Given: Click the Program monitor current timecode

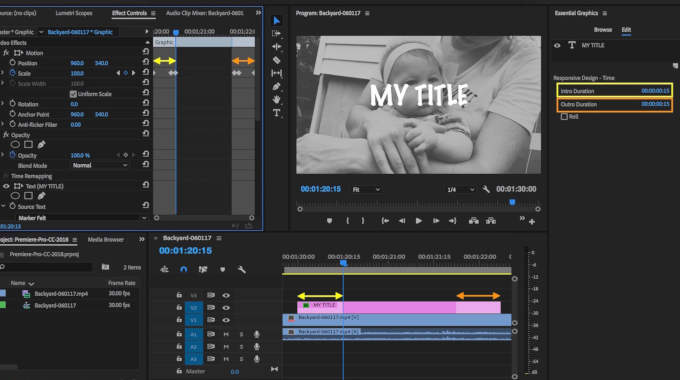Looking at the screenshot, I should pos(320,189).
